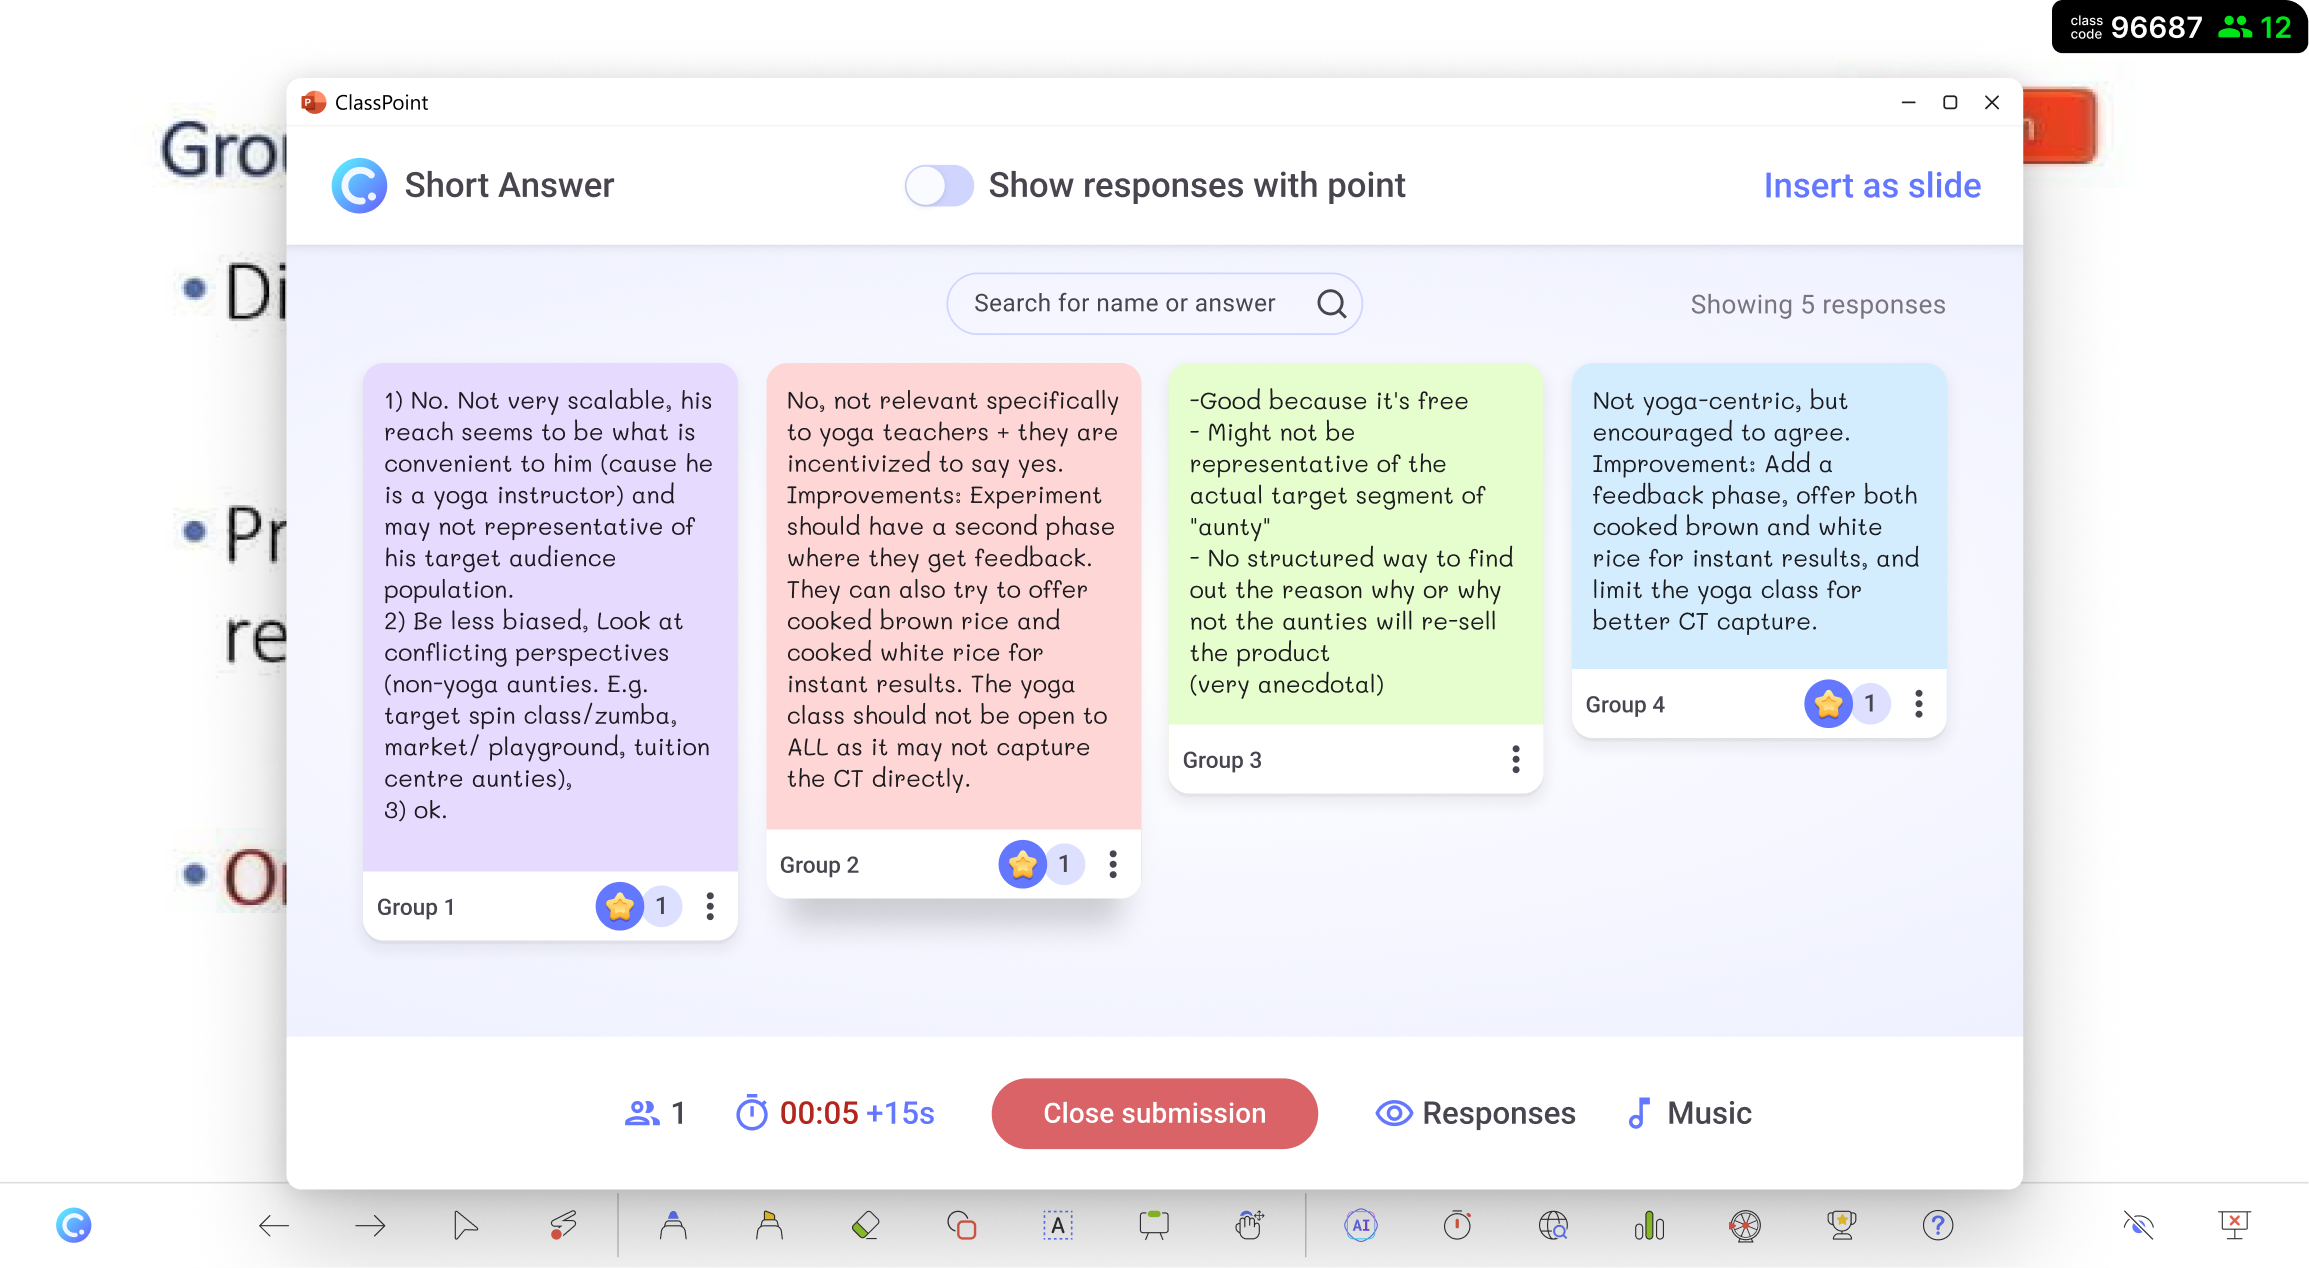
Task: Open more options for Group 1 response
Action: pyautogui.click(x=710, y=907)
